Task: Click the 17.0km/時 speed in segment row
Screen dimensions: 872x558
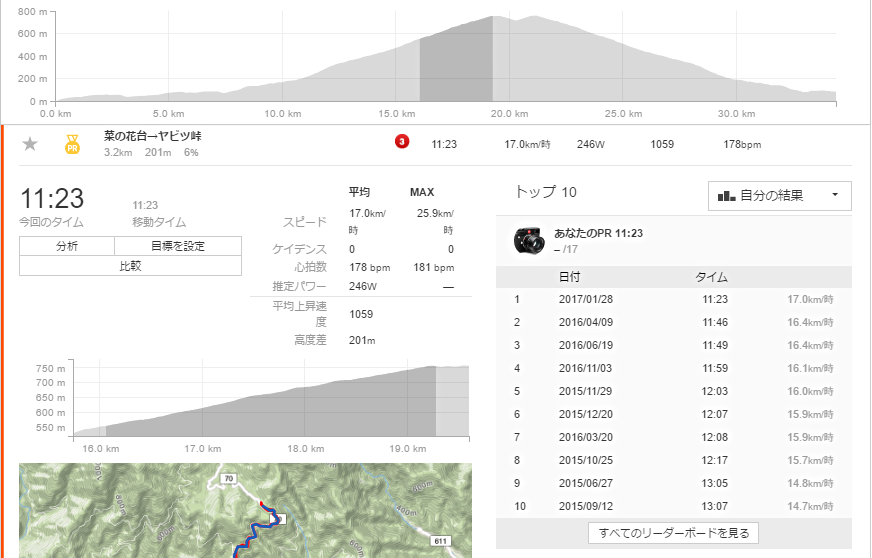Action: coord(527,144)
